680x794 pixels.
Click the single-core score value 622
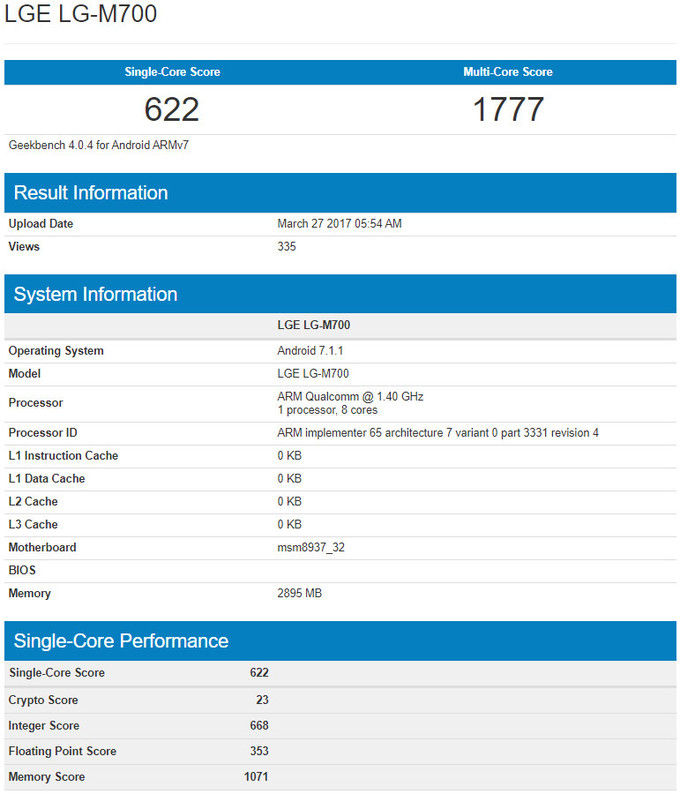pyautogui.click(x=172, y=109)
